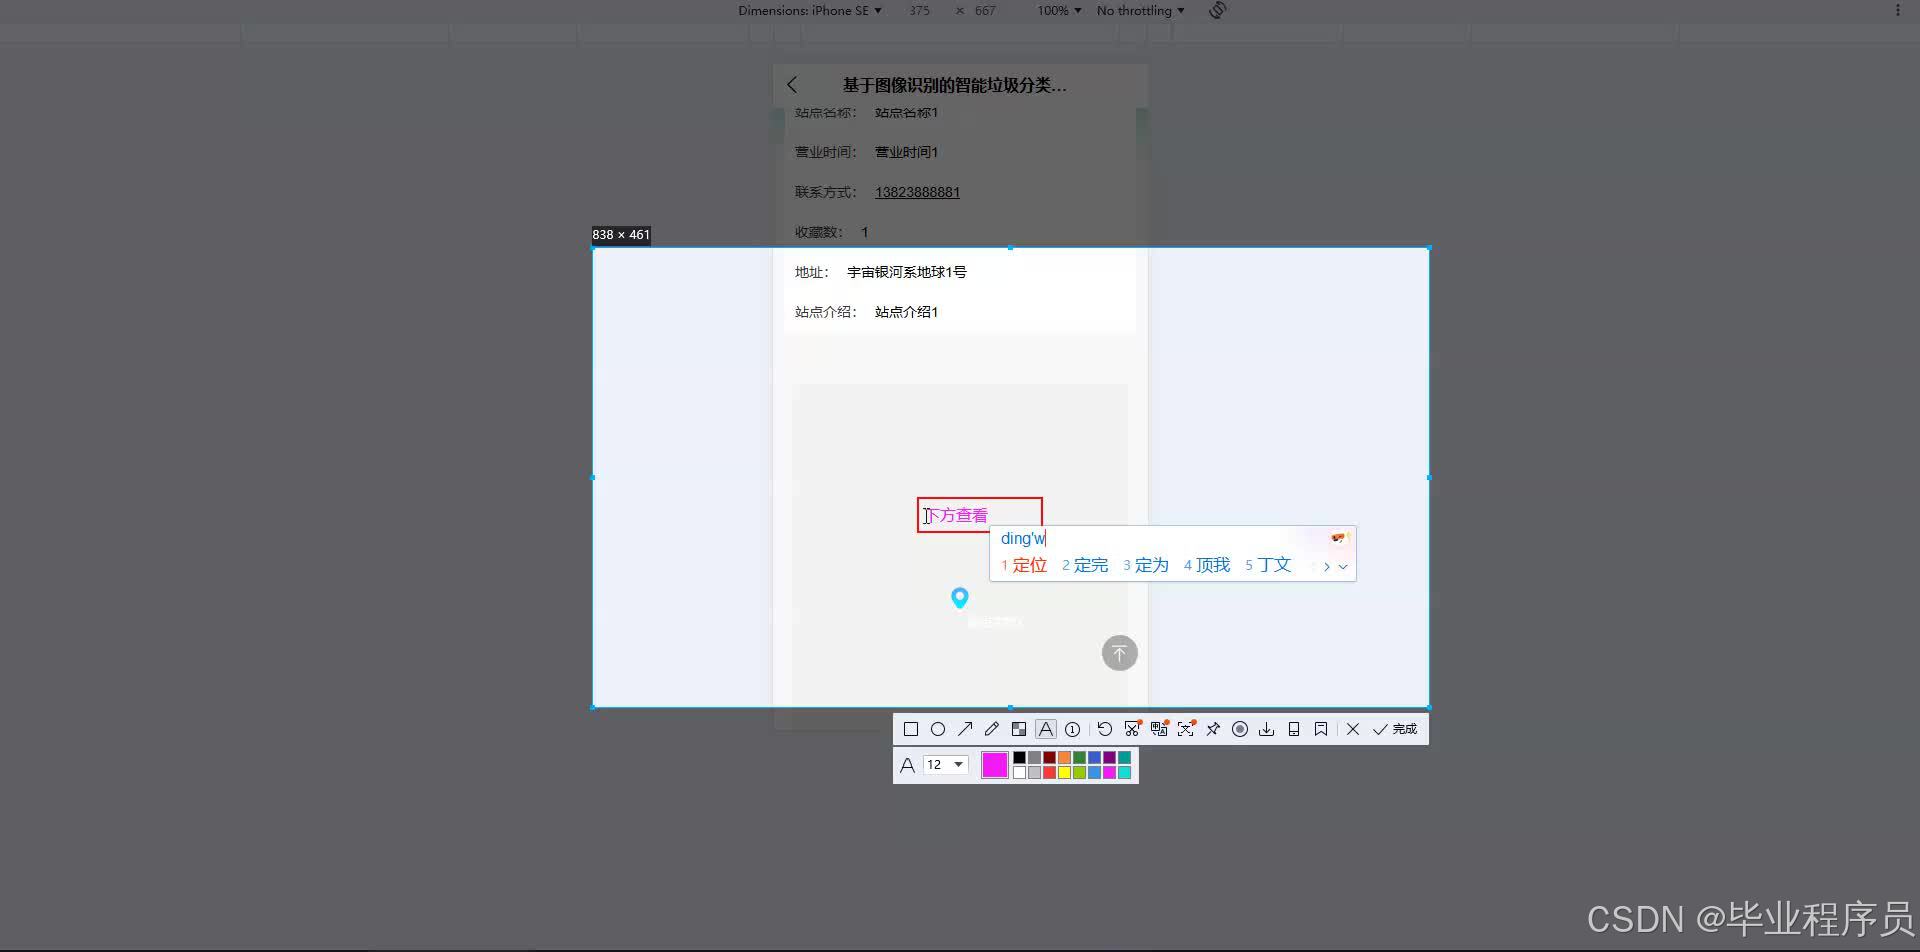This screenshot has width=1920, height=952.
Task: Open the No throttling dropdown
Action: 1140,11
